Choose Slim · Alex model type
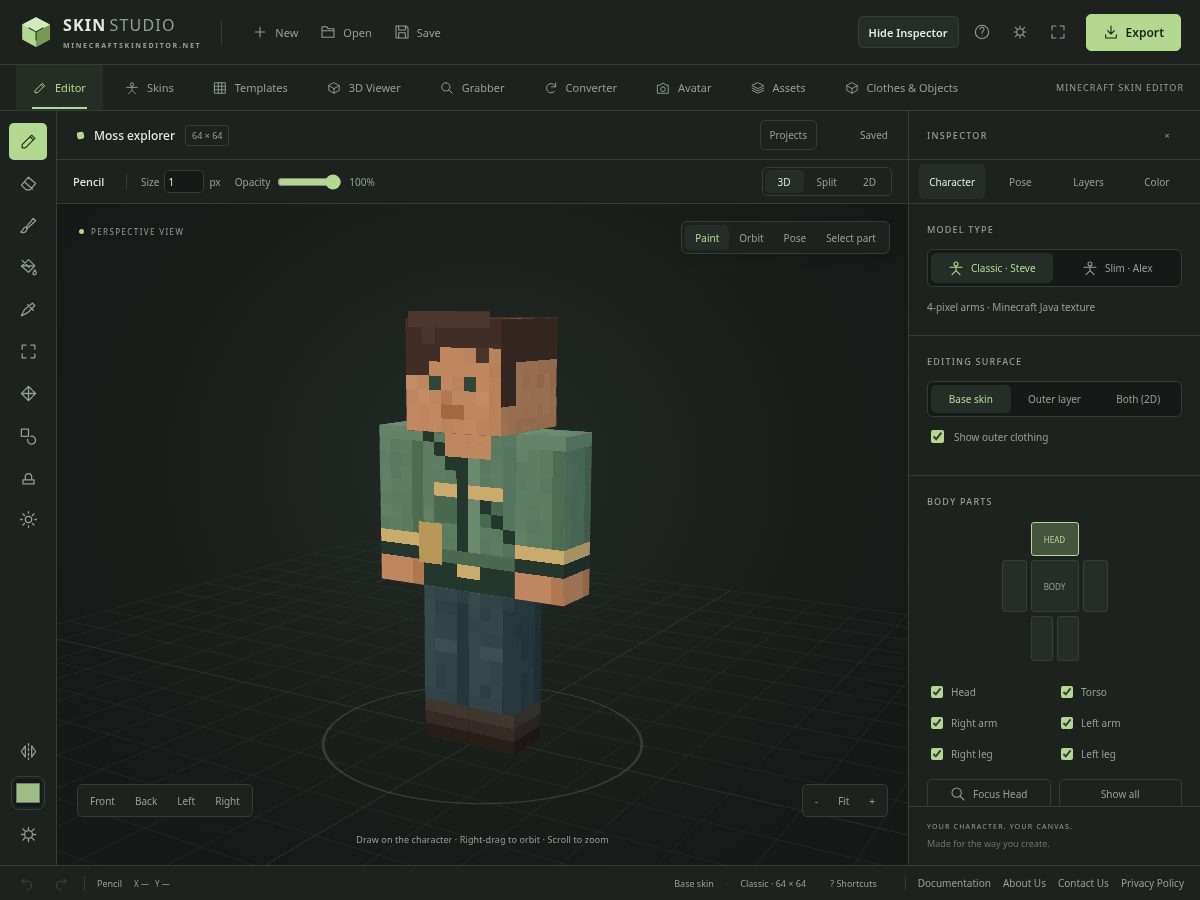 click(1117, 268)
